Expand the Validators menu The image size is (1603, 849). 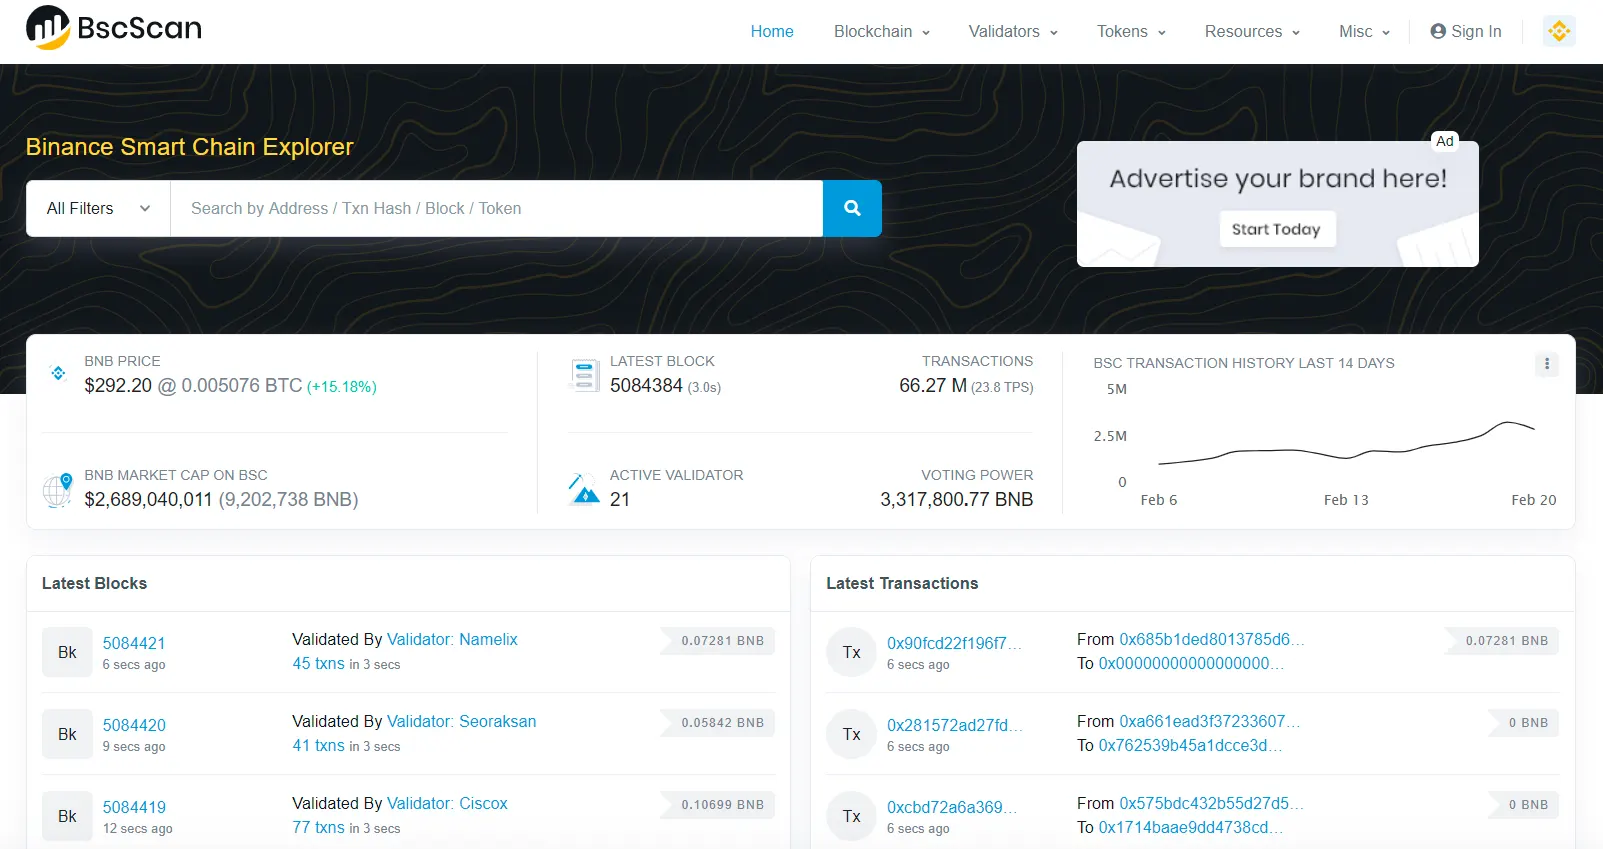[1012, 32]
